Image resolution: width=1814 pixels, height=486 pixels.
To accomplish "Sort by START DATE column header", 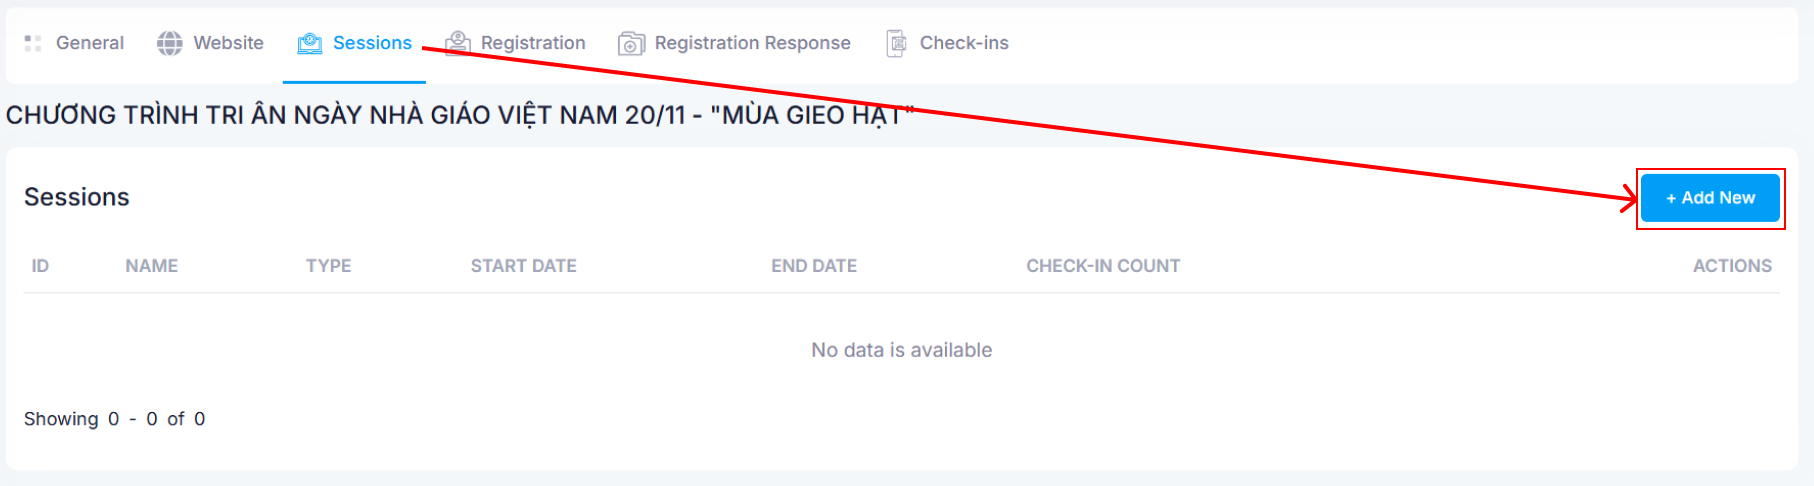I will click(524, 266).
